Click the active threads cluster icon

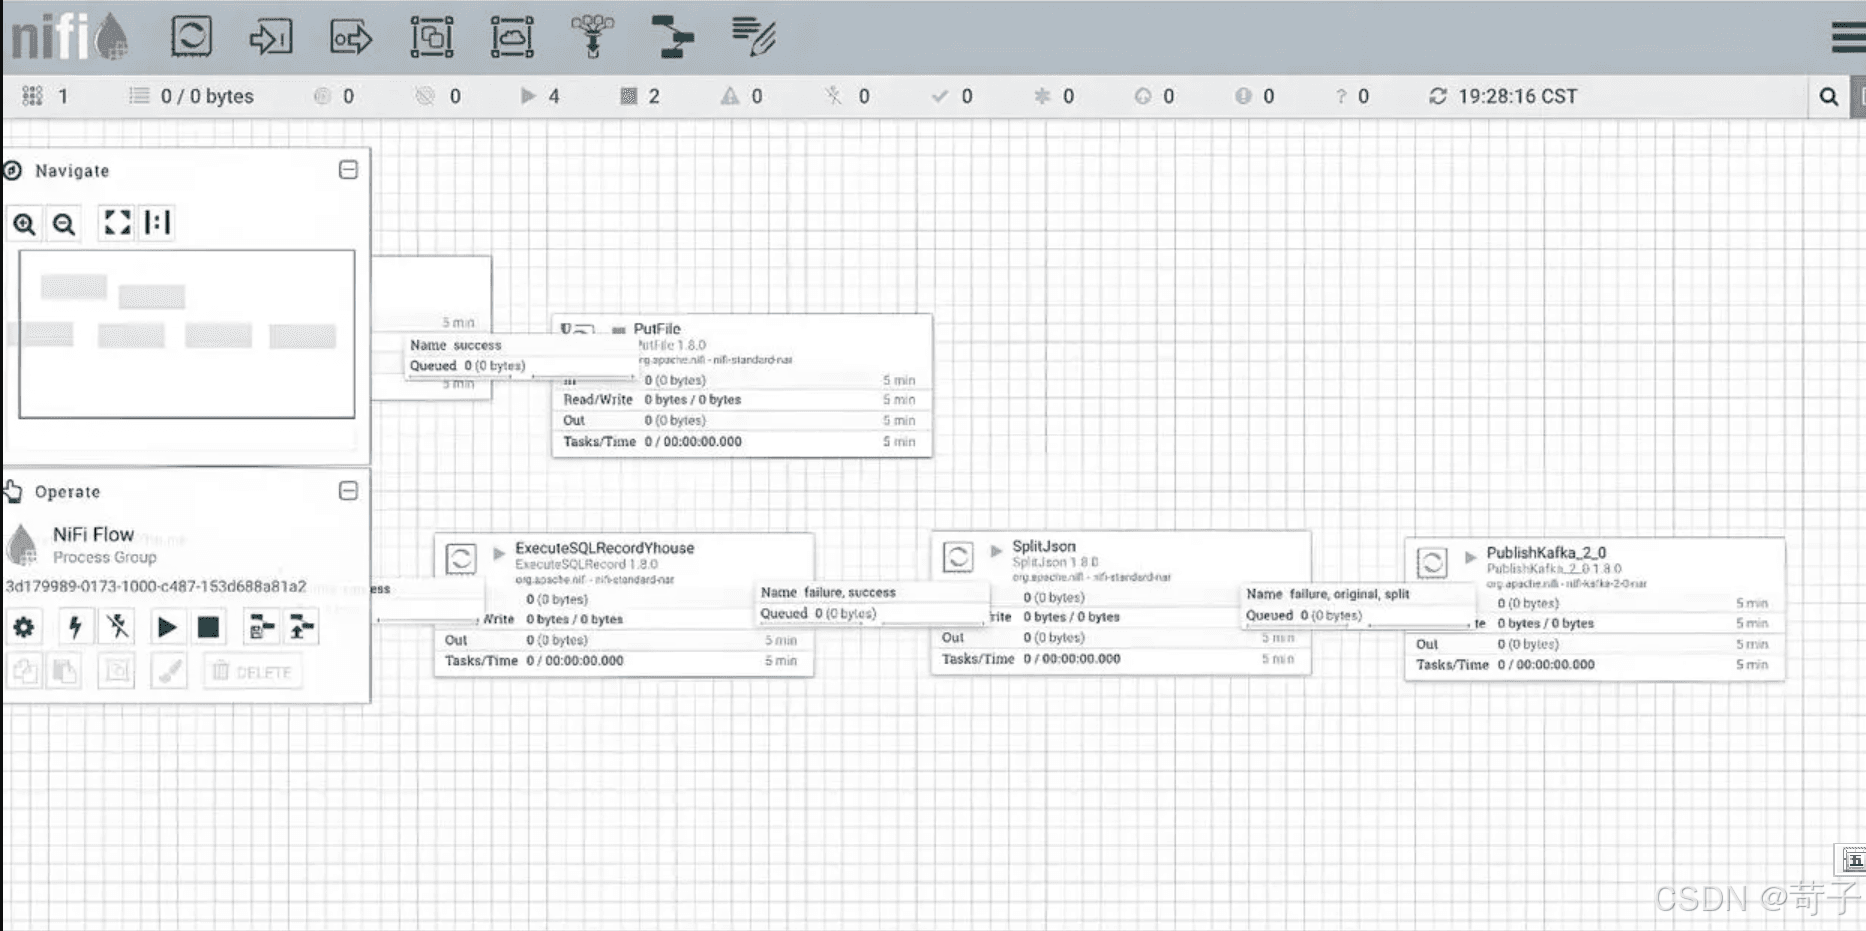point(32,96)
